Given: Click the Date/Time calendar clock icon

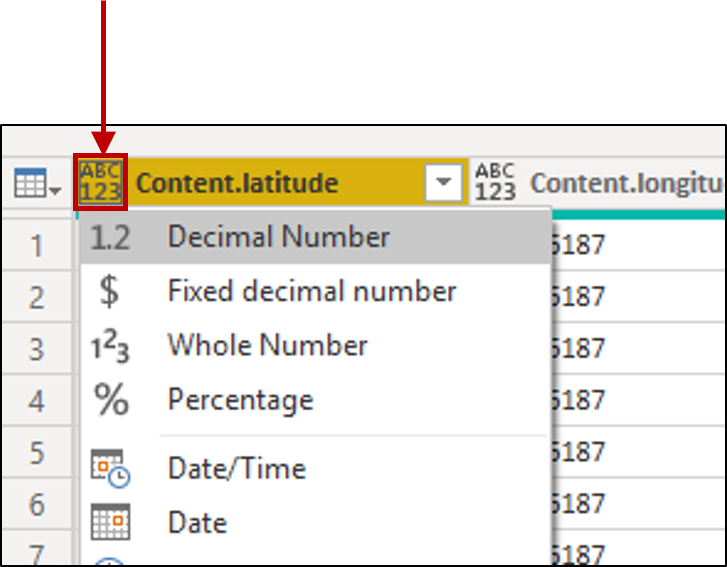Looking at the screenshot, I should coord(110,468).
